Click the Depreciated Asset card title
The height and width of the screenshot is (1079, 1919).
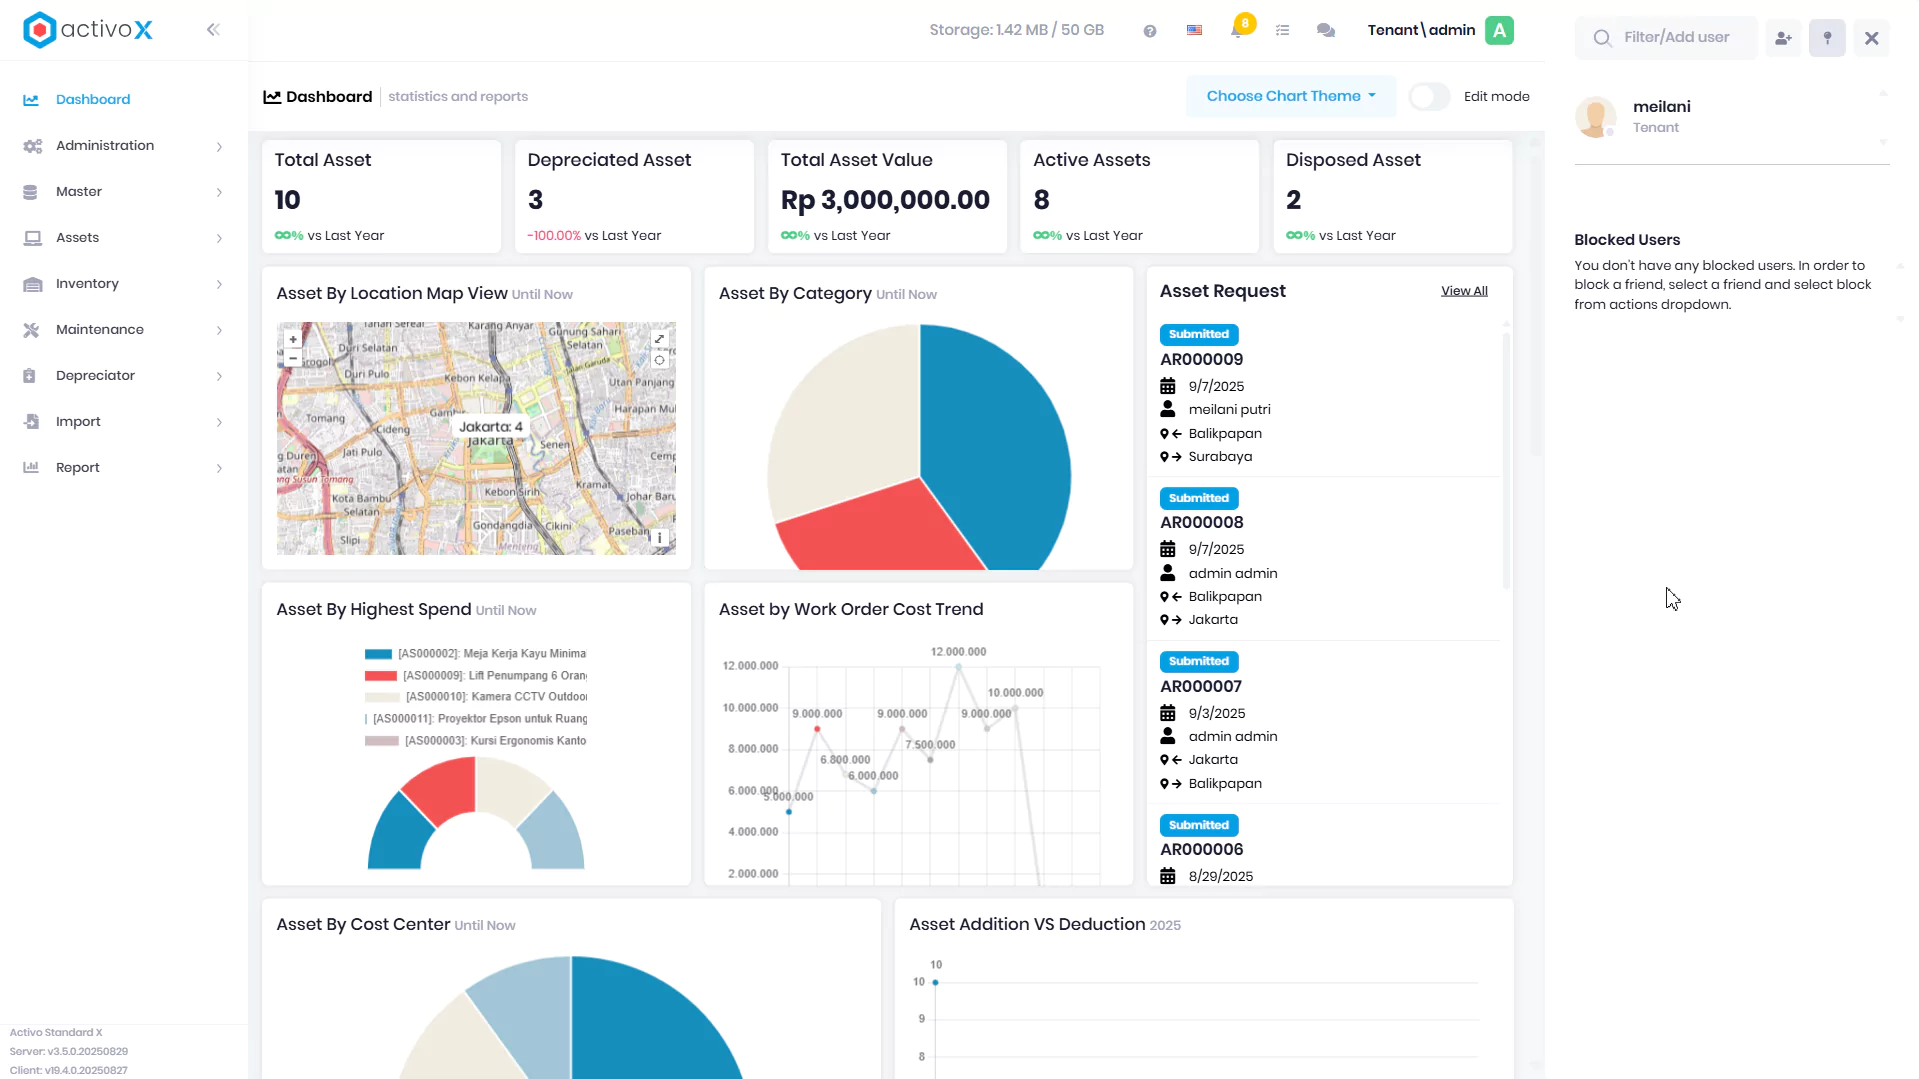pyautogui.click(x=609, y=161)
